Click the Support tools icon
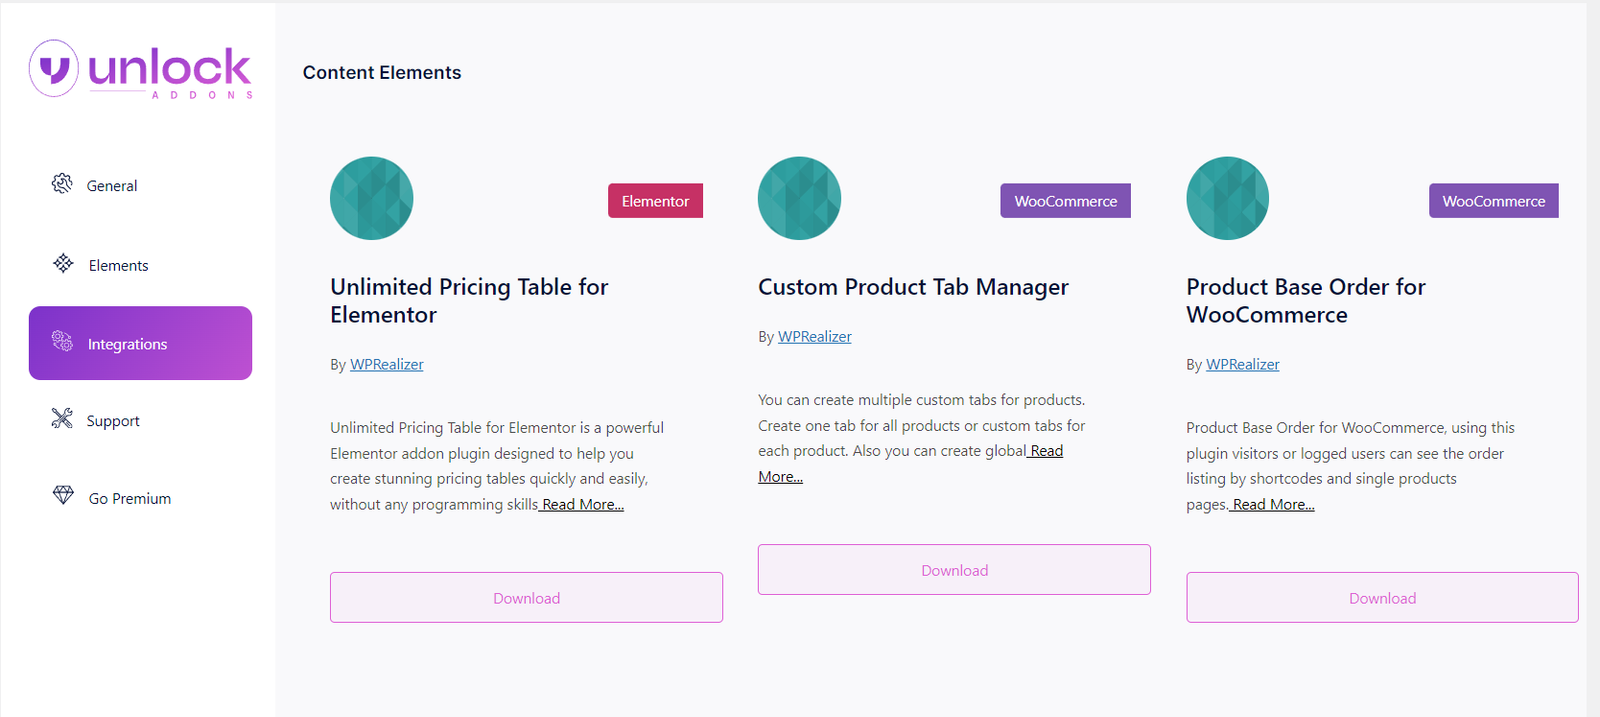 coord(62,419)
